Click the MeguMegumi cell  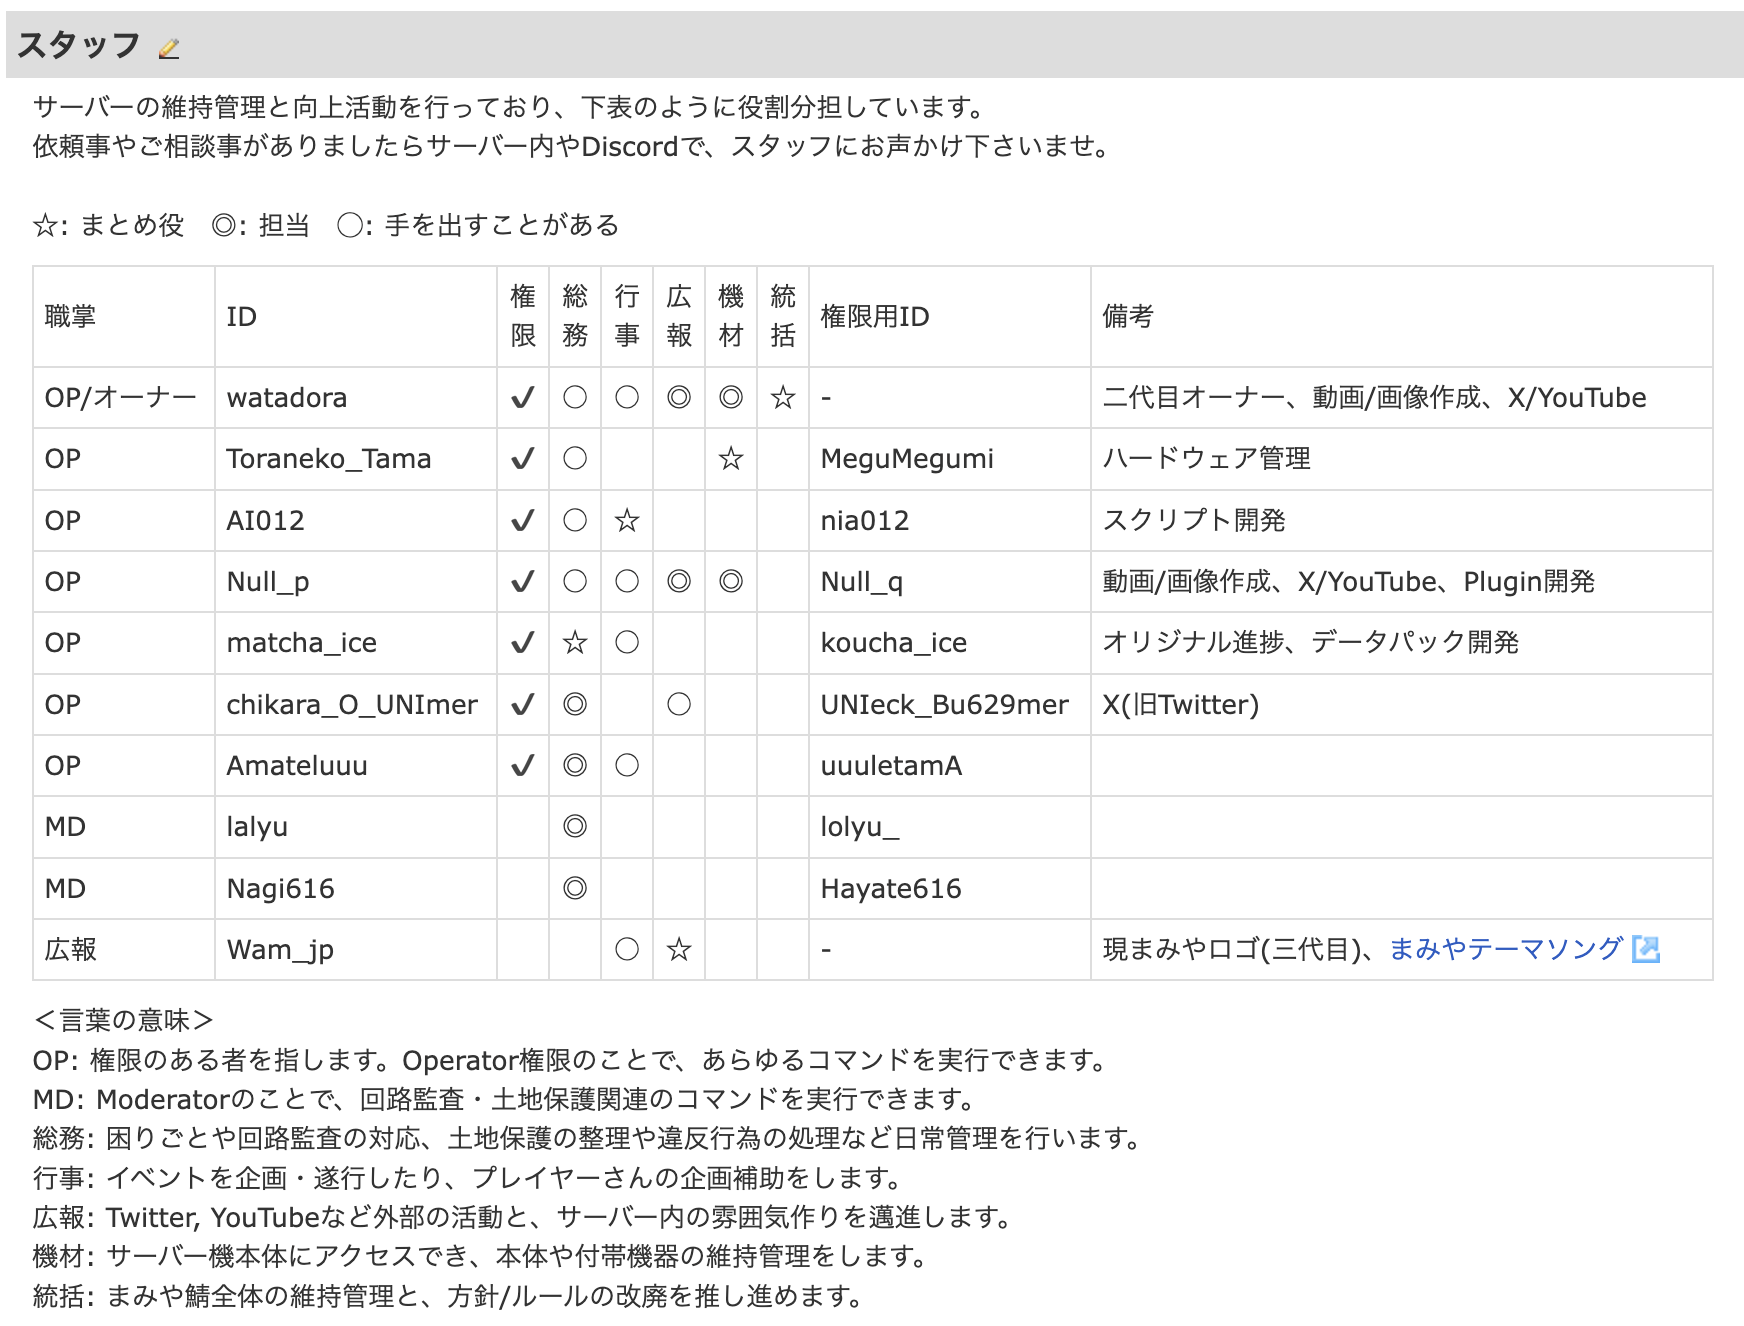coord(906,459)
